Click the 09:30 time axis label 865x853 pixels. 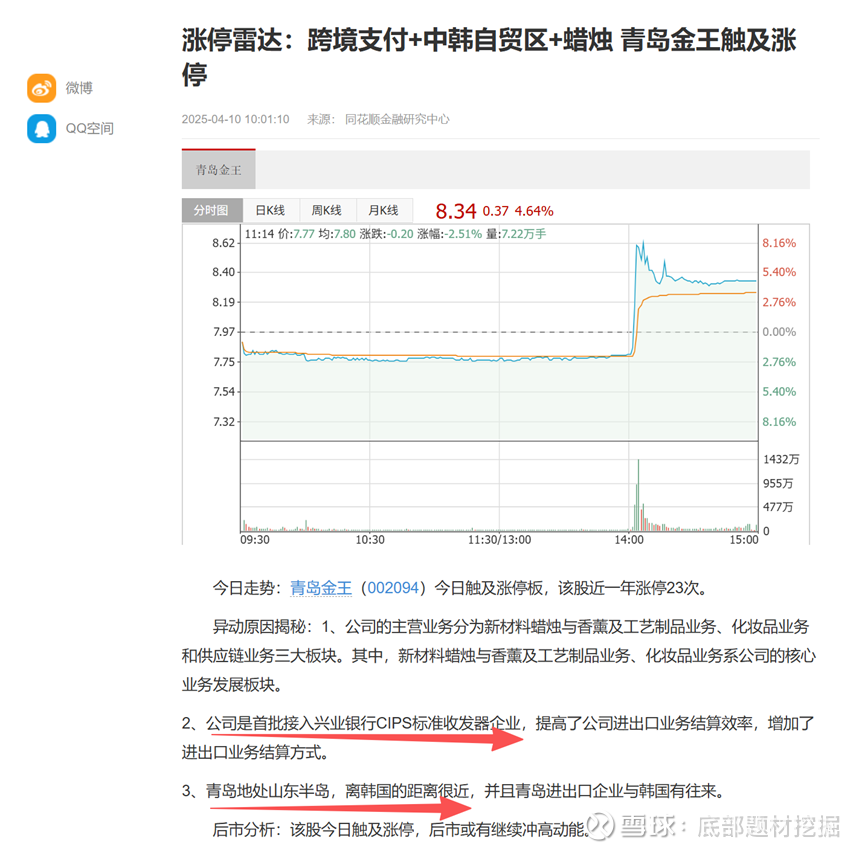coord(255,540)
